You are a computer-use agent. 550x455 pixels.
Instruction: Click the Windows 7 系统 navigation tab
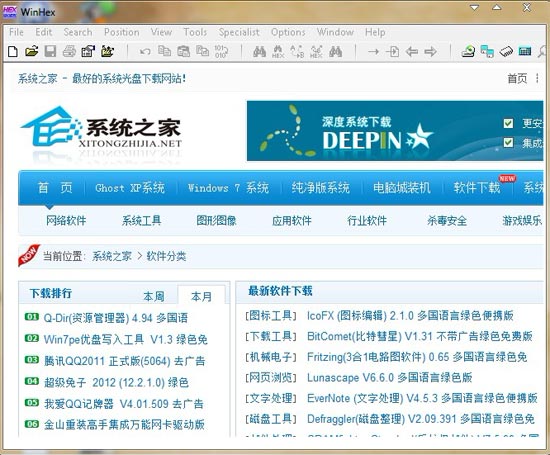click(x=228, y=188)
